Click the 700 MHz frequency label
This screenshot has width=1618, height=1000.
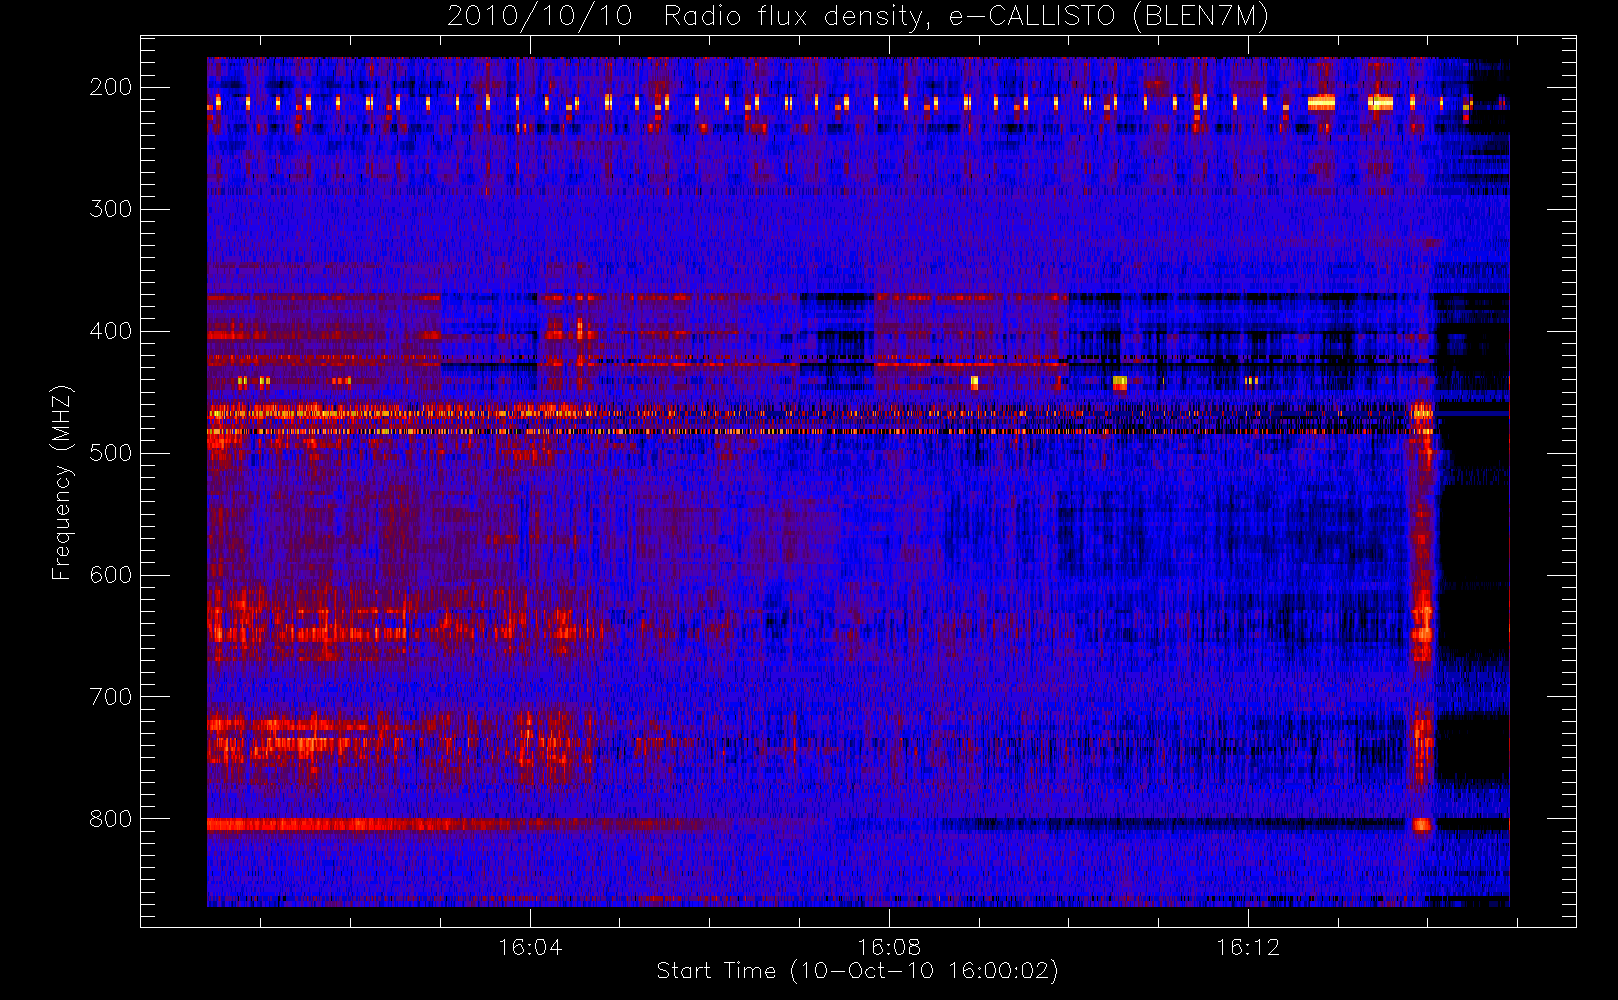[x=111, y=697]
